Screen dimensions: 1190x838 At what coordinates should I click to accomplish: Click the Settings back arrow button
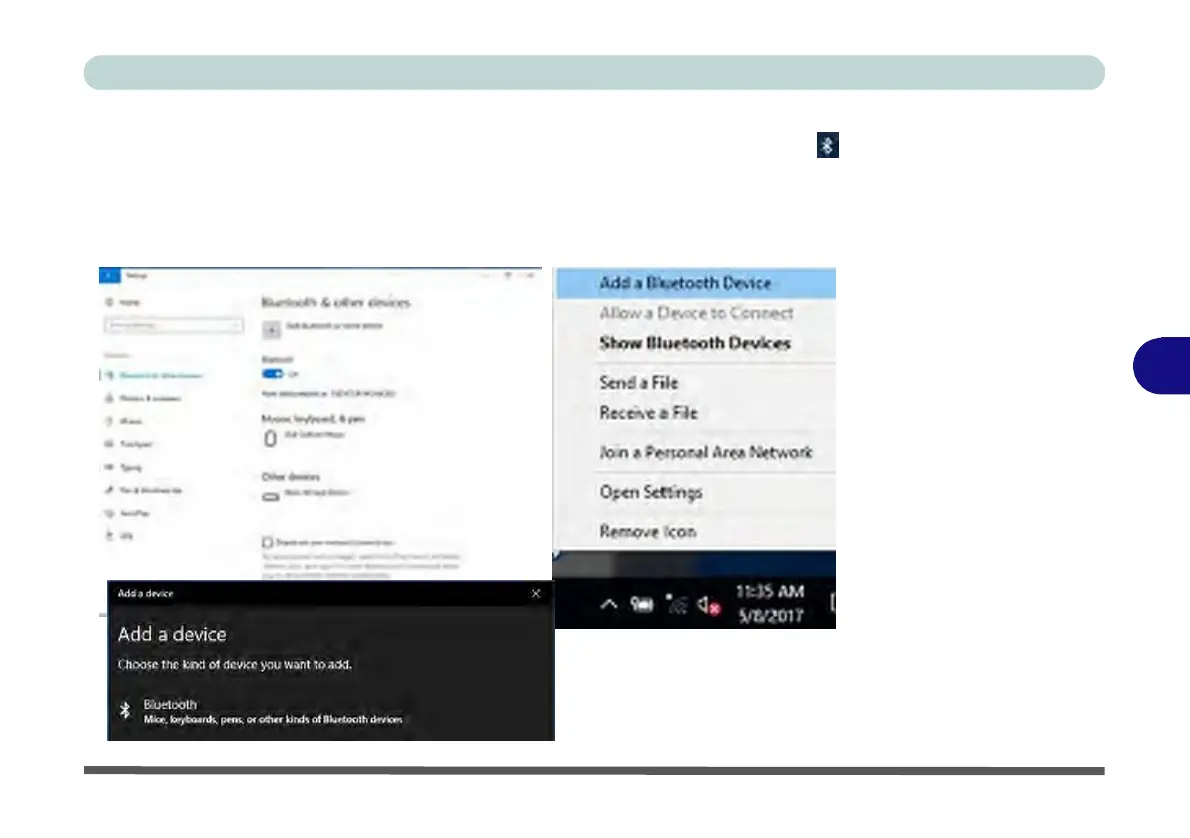[109, 275]
